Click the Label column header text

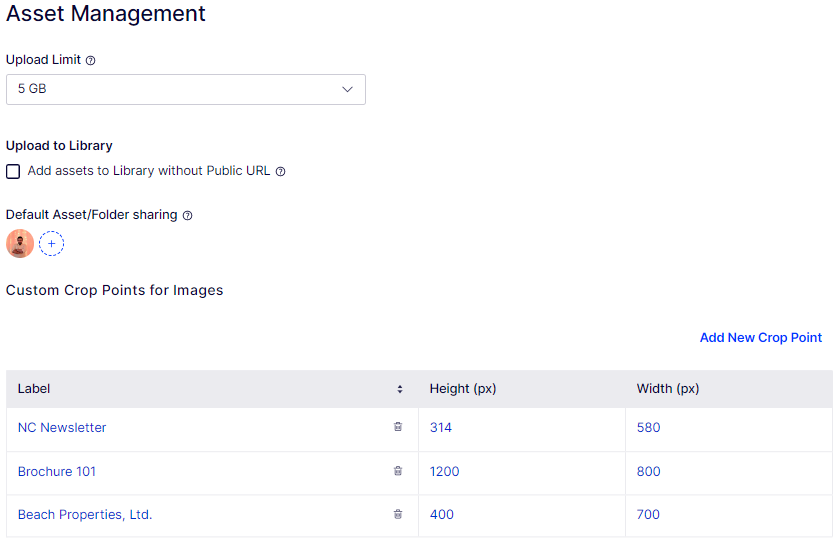(x=34, y=389)
